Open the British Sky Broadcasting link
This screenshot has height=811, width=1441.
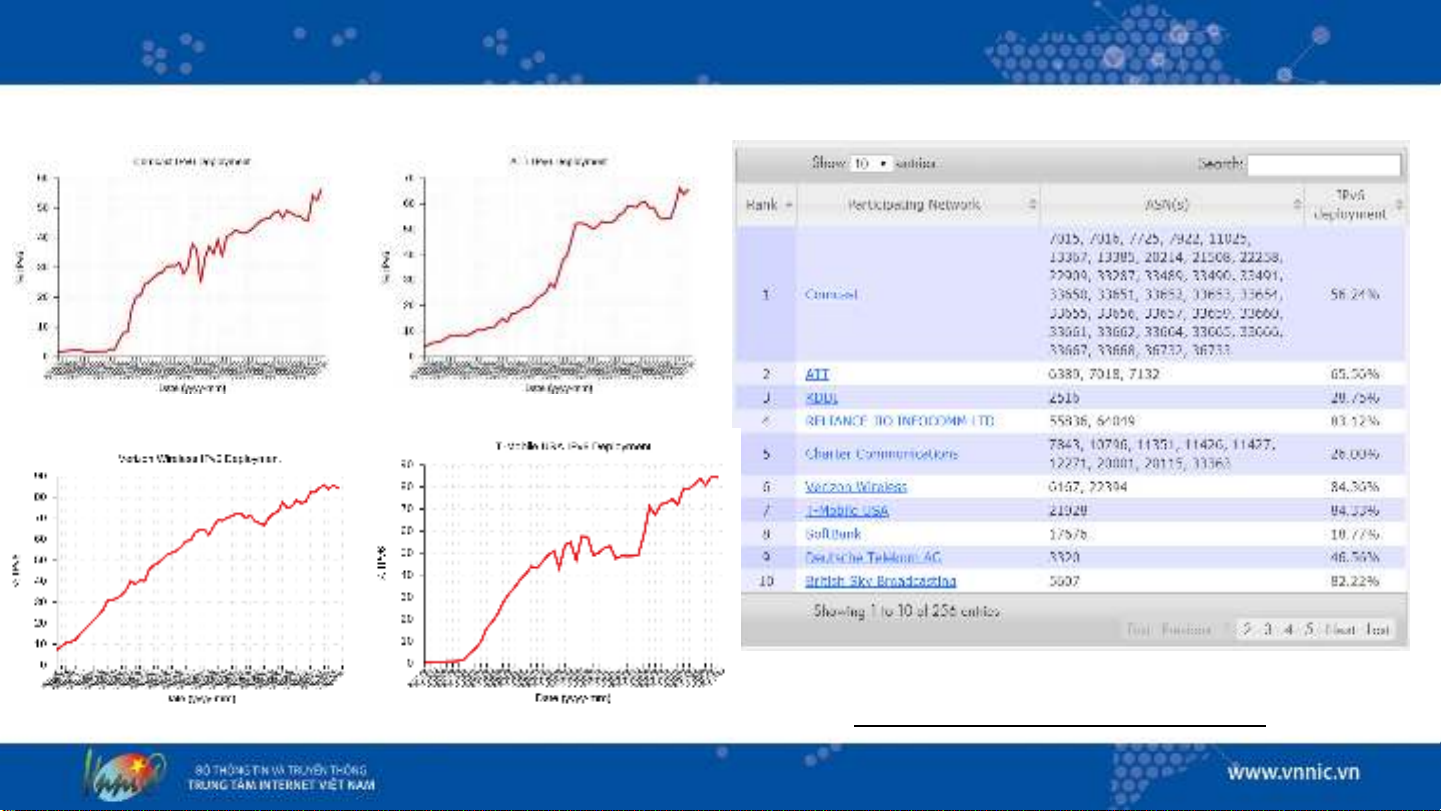coord(880,581)
